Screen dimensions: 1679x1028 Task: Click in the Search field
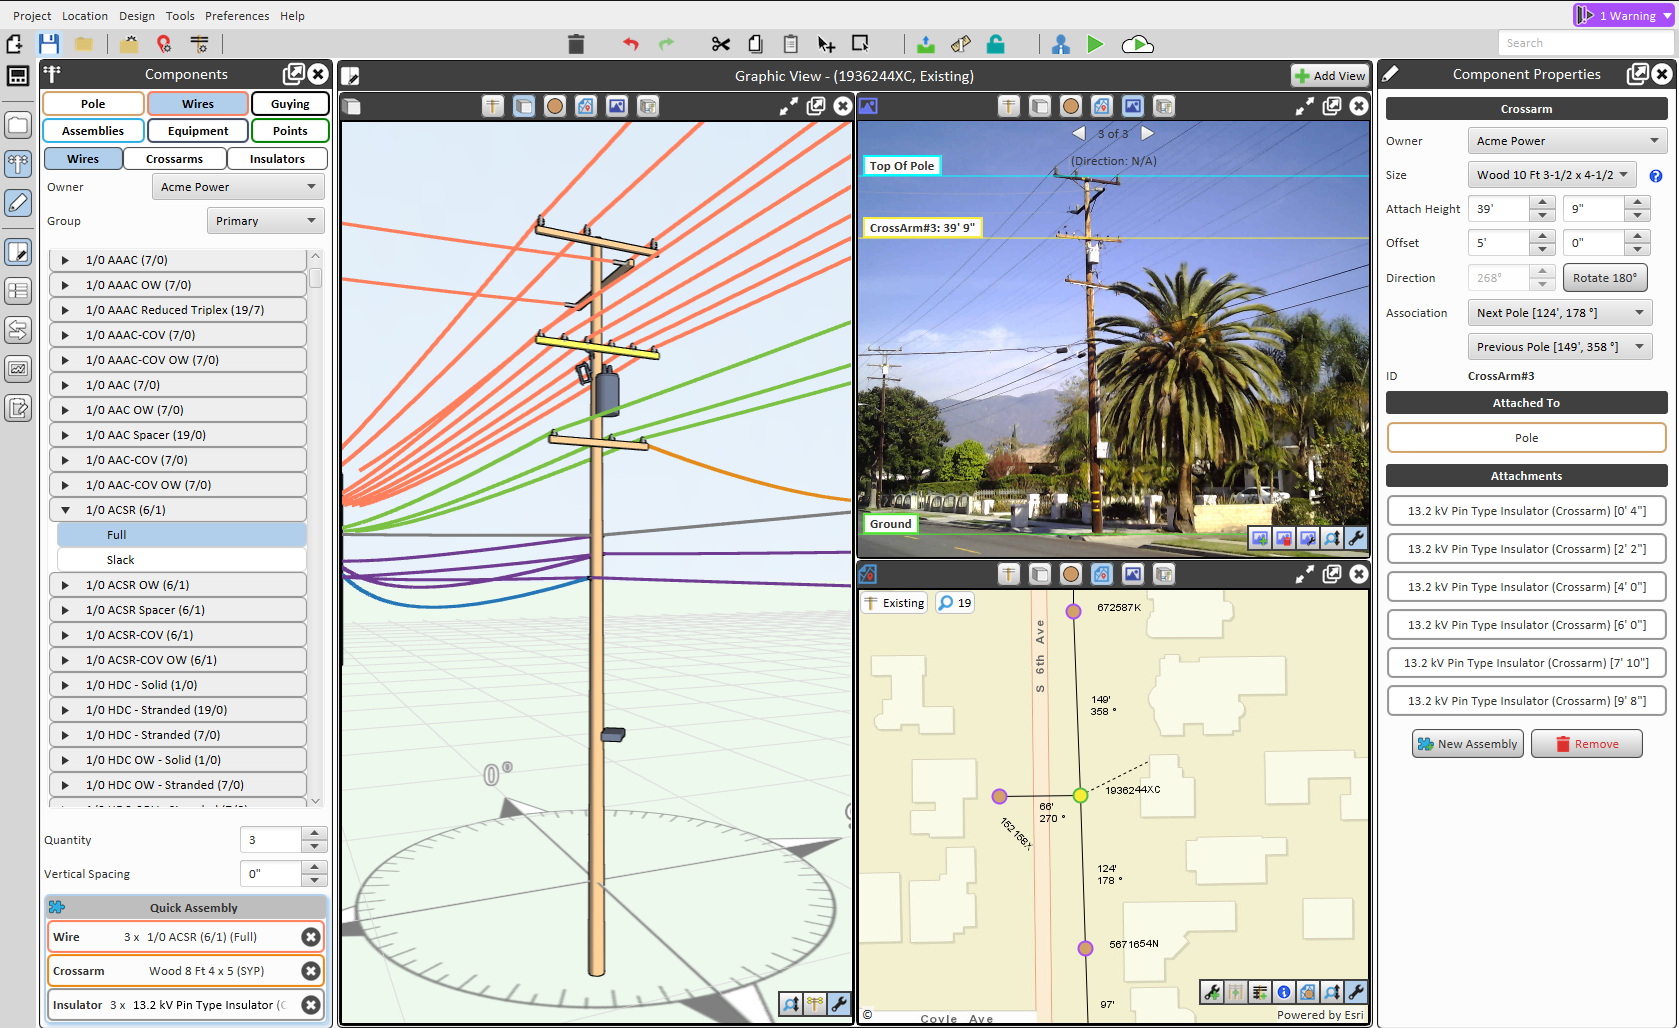[1584, 43]
